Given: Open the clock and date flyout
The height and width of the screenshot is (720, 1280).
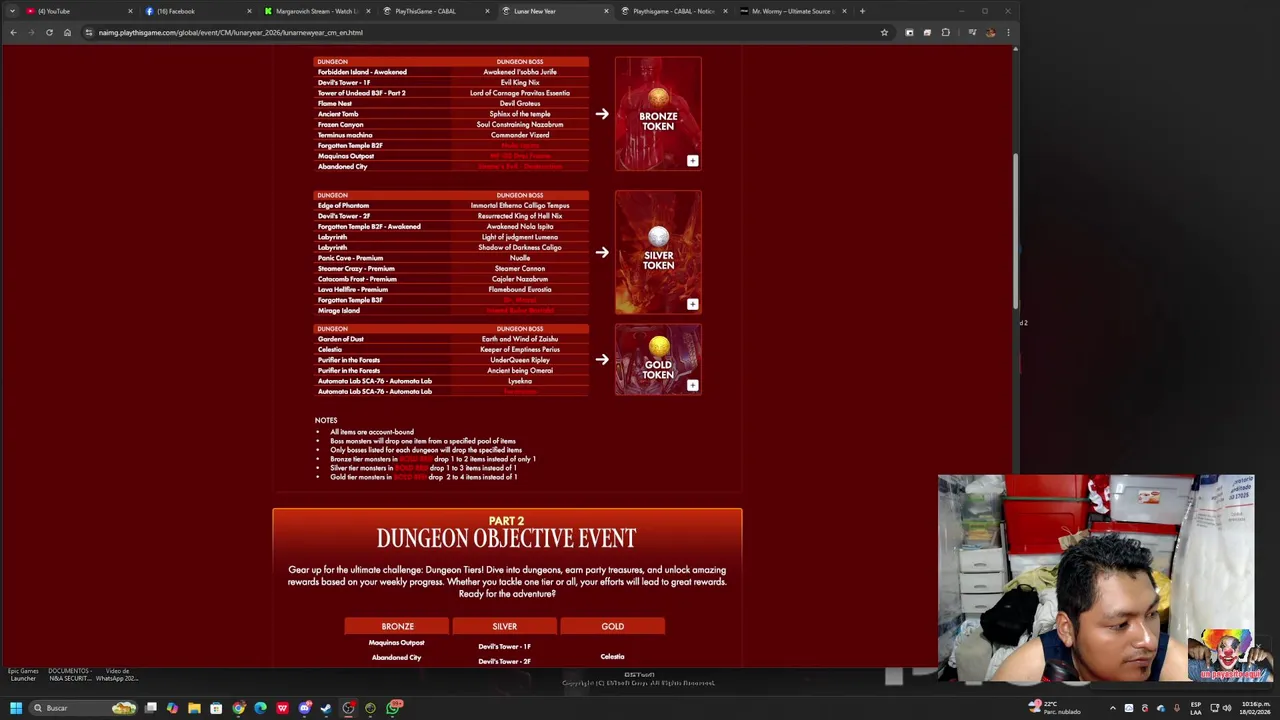Looking at the screenshot, I should click(1255, 708).
